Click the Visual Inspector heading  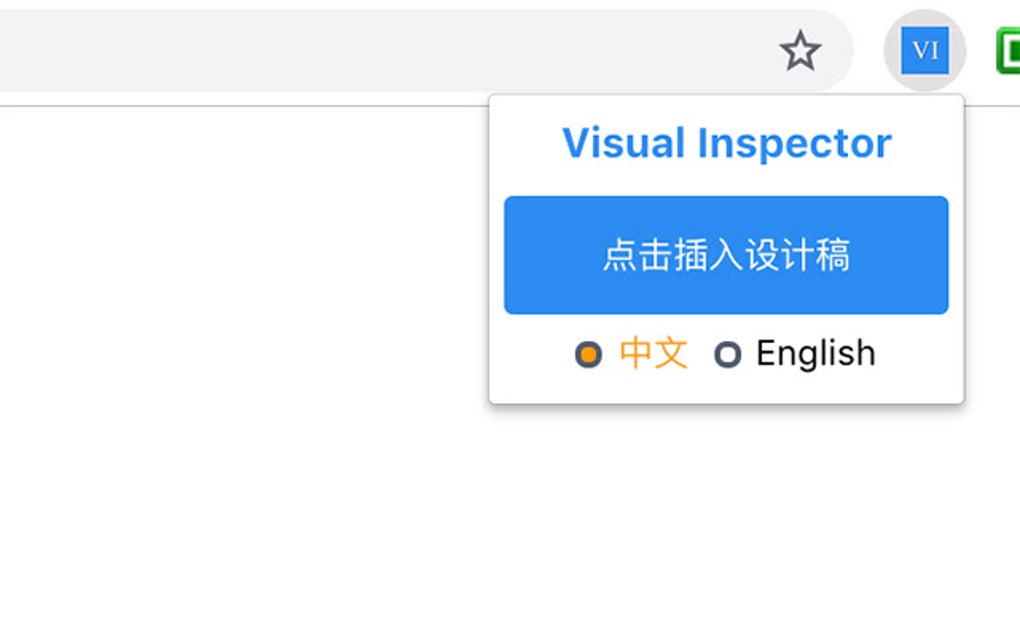point(726,142)
